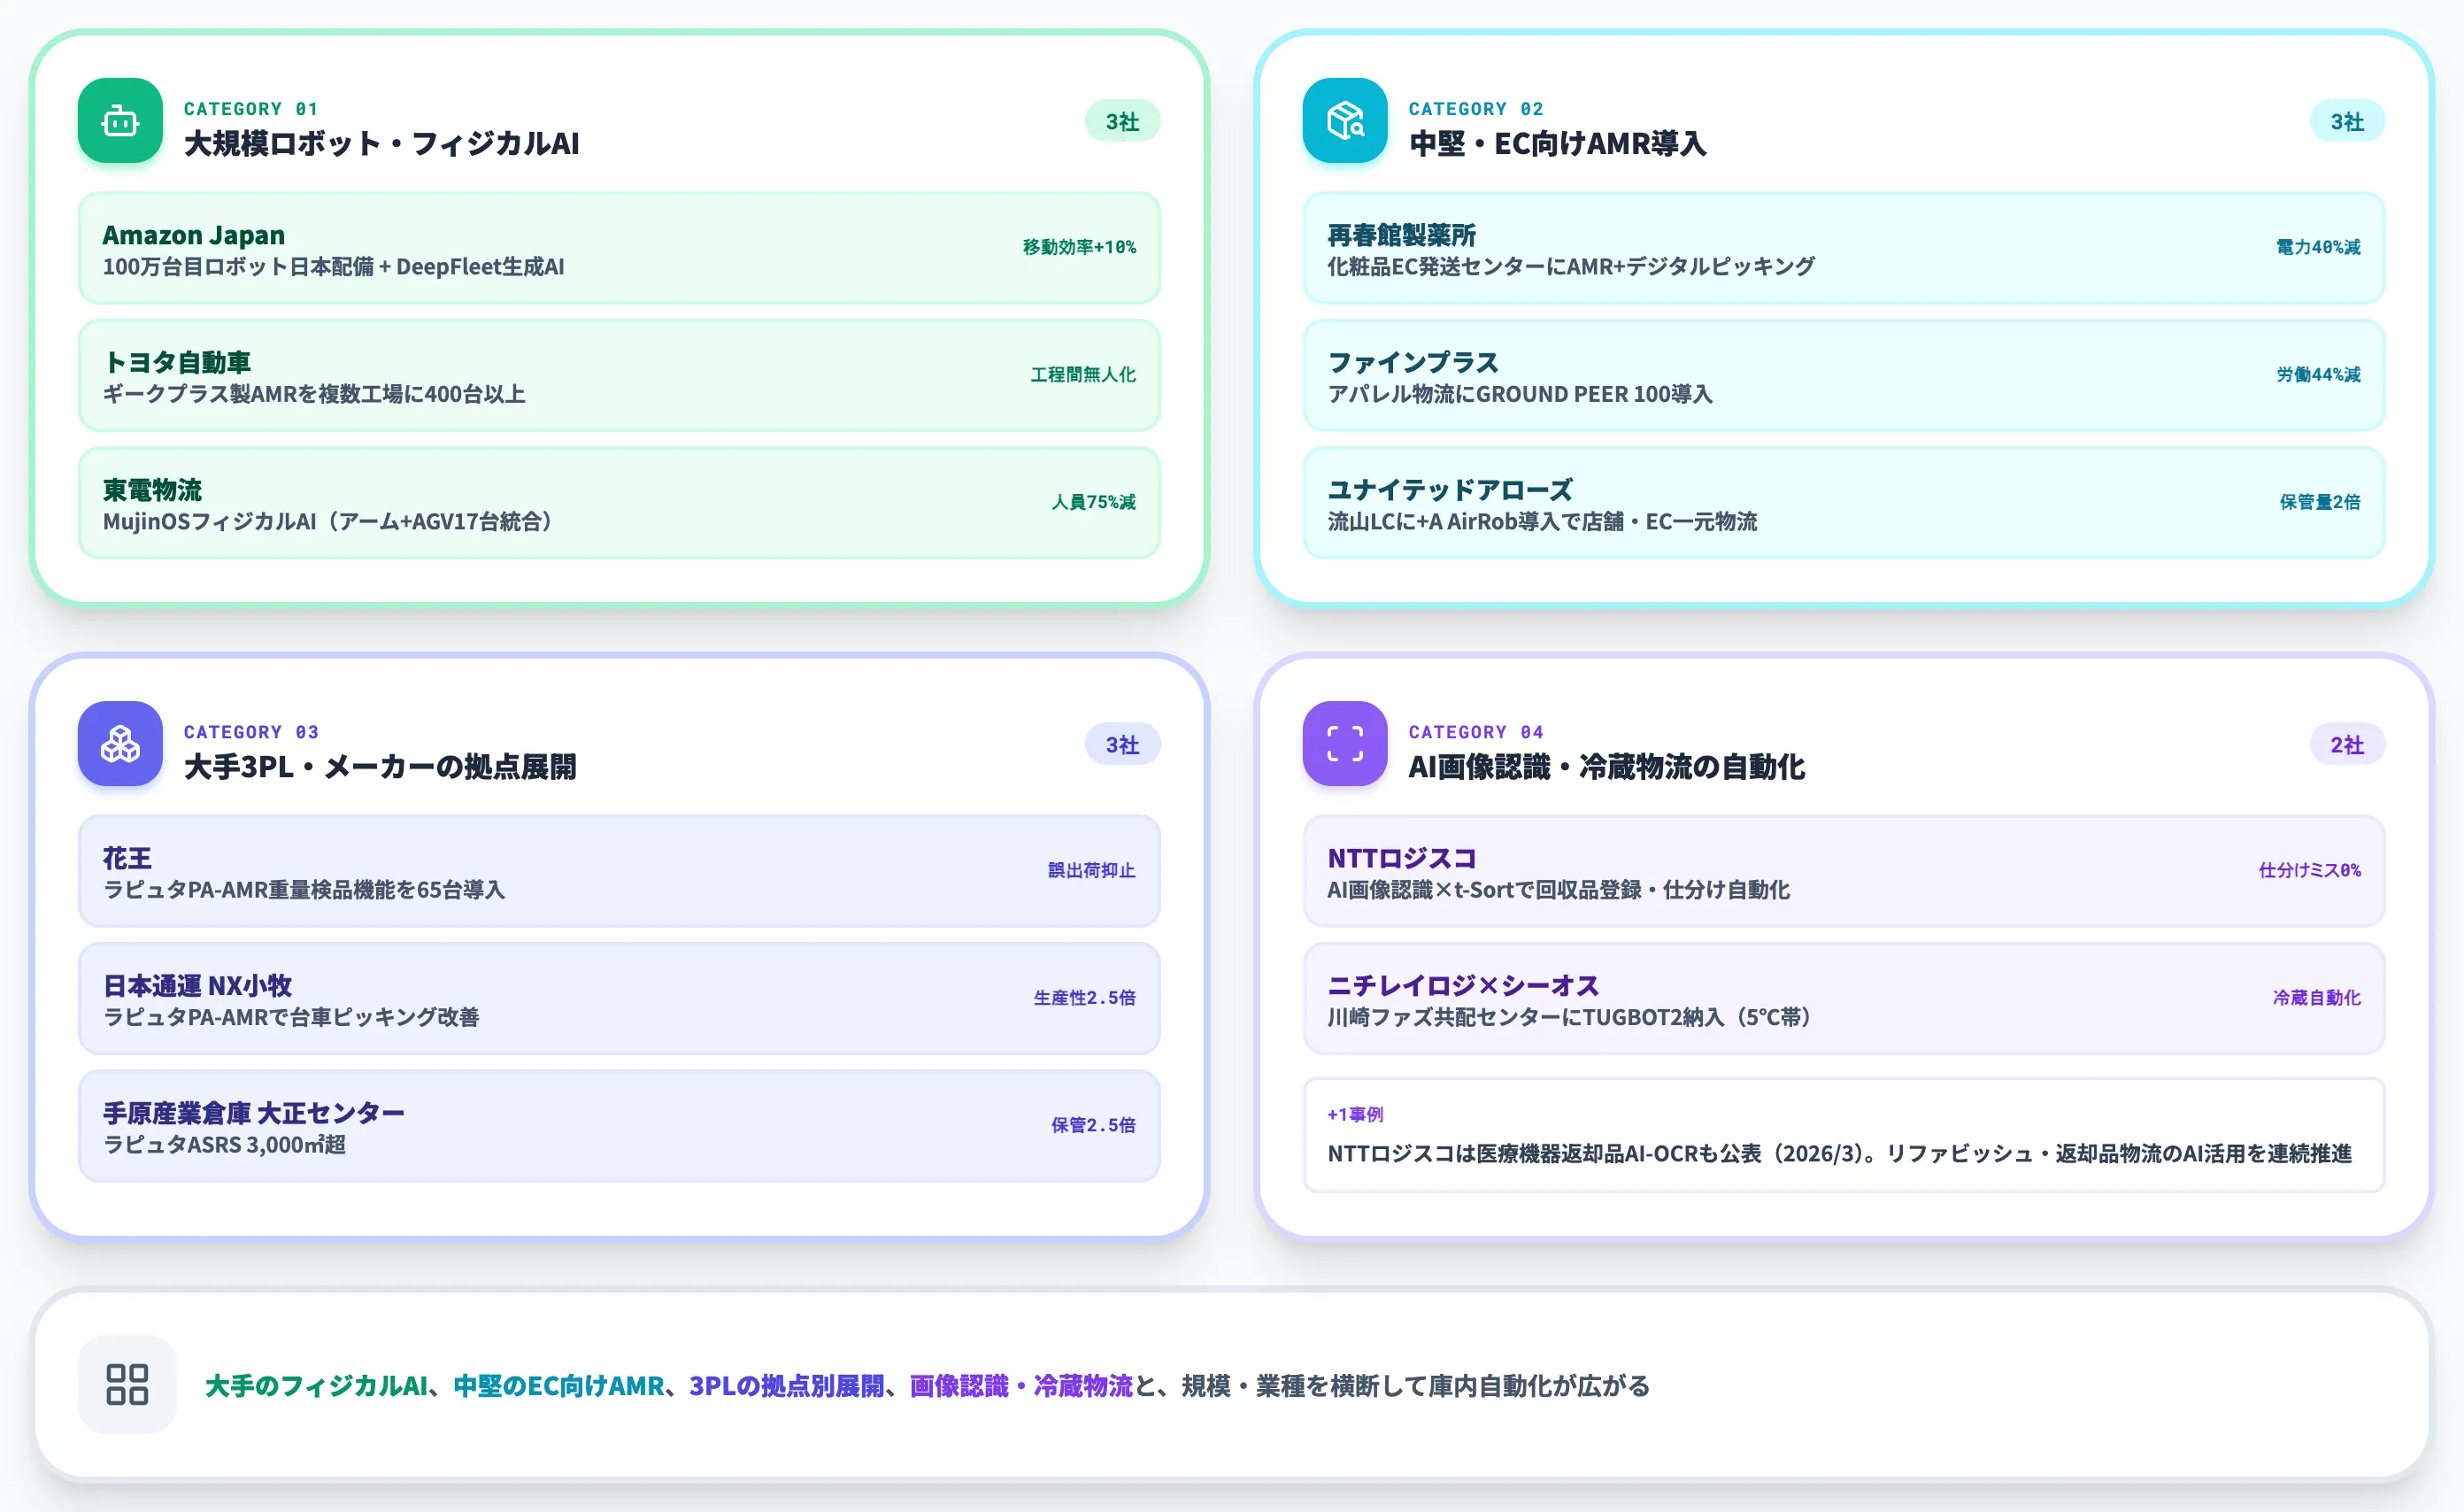Click the CATEGORY 02 label
Image resolution: width=2464 pixels, height=1512 pixels.
(x=1476, y=109)
